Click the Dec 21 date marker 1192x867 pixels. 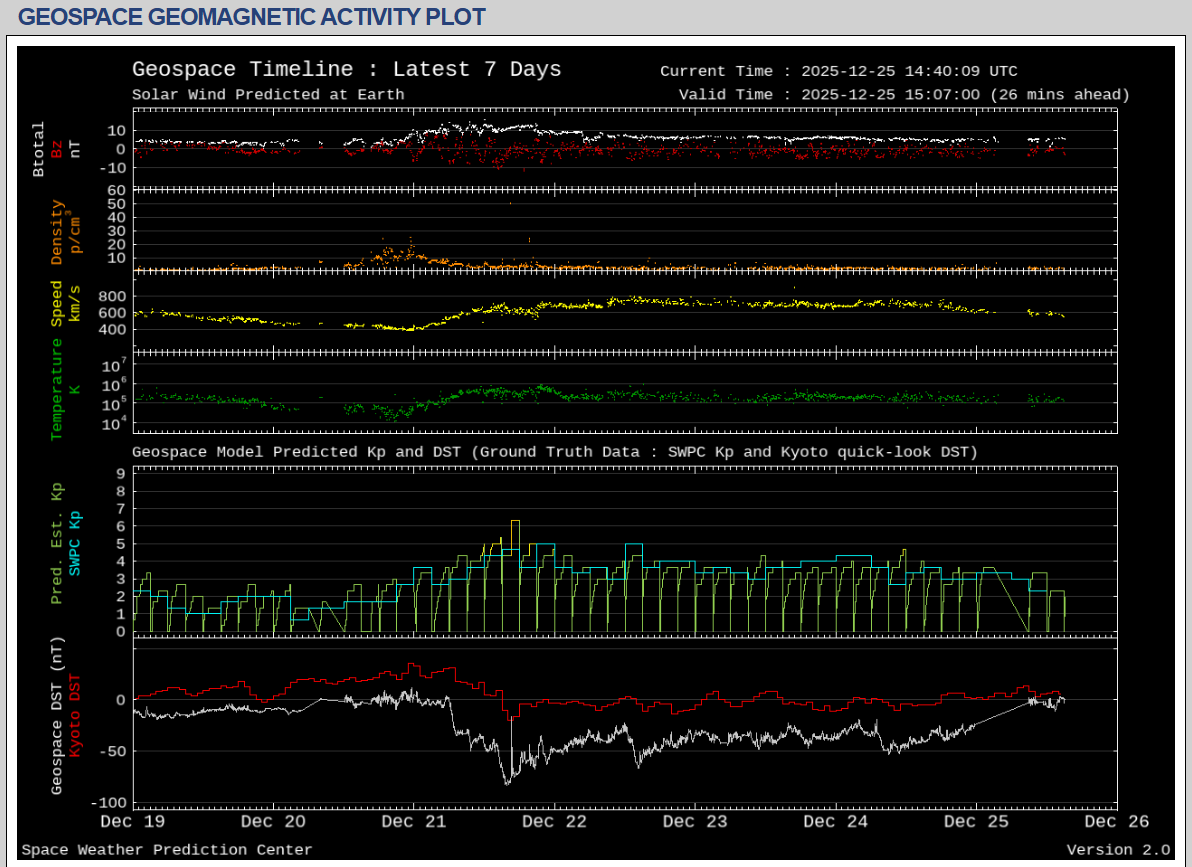point(414,822)
